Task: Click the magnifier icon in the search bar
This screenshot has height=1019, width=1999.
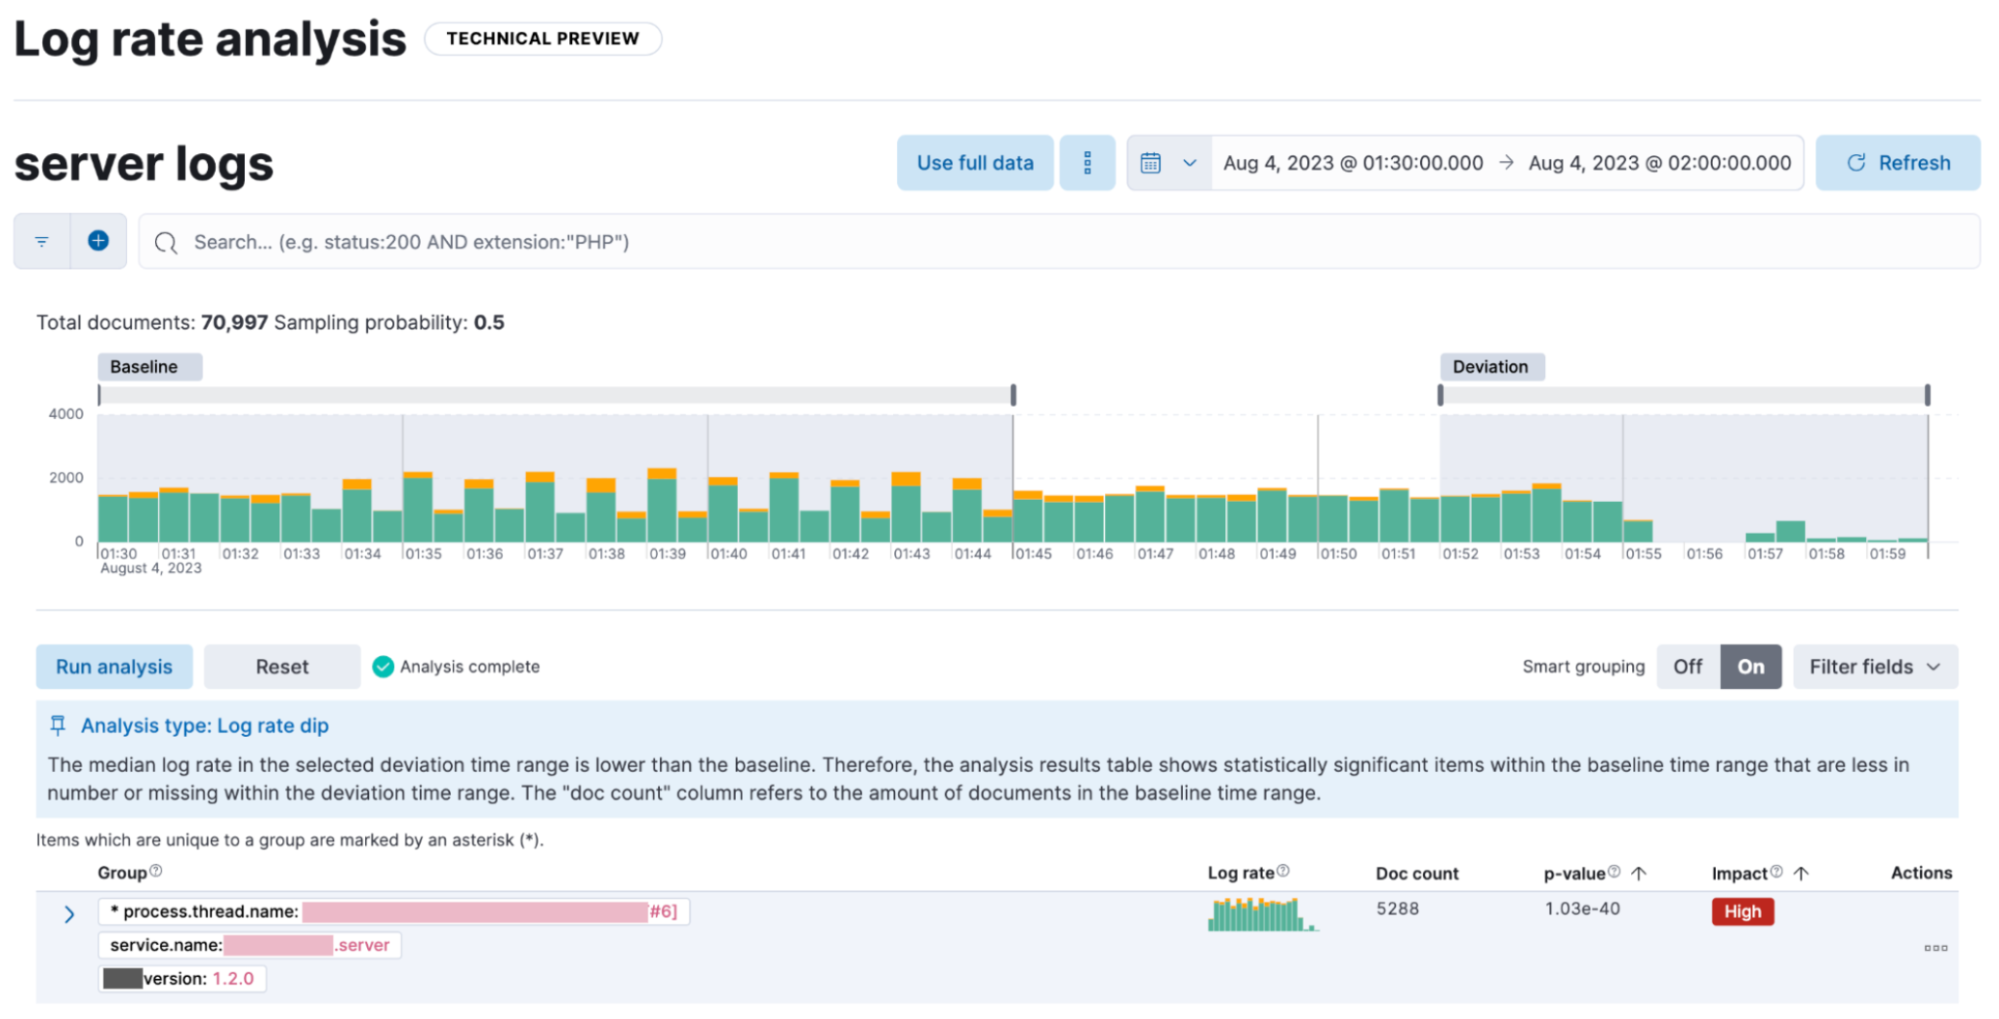Action: click(x=166, y=241)
